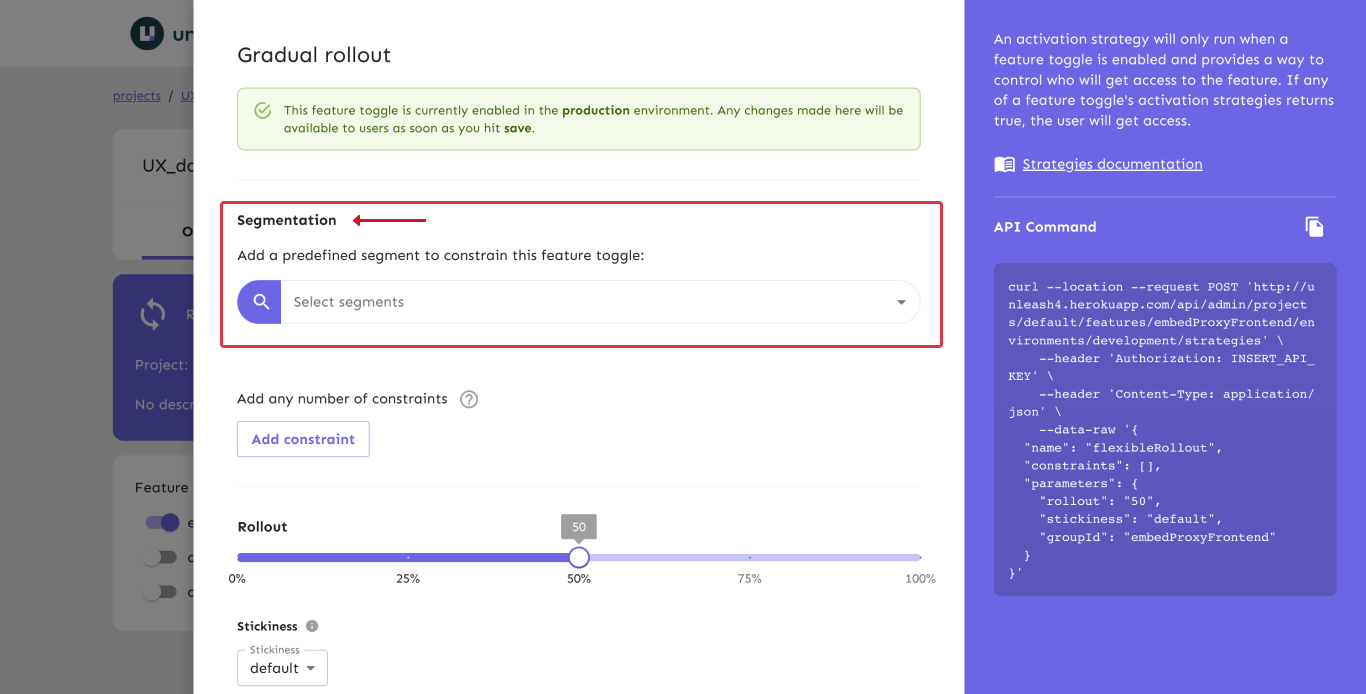Screen dimensions: 1366x694
Task: Set rollout slider to the 75% mark
Action: [750, 557]
